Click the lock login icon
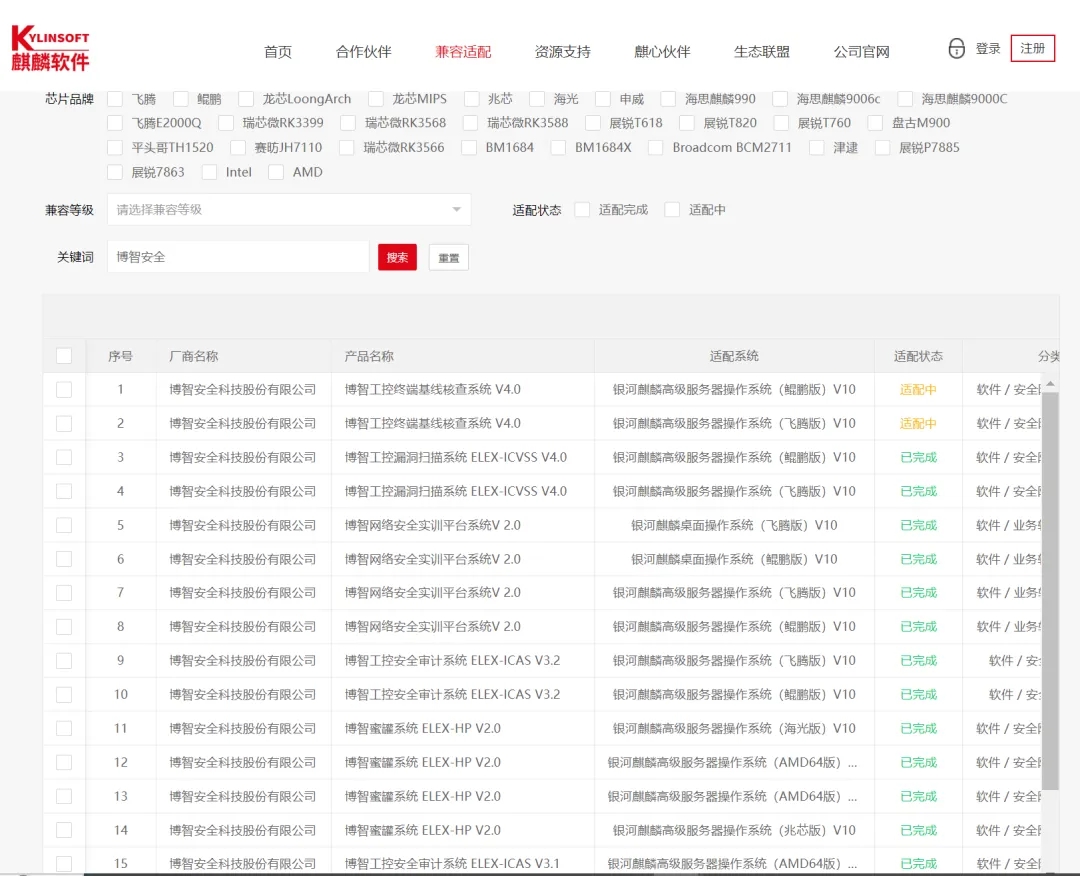 pos(956,48)
